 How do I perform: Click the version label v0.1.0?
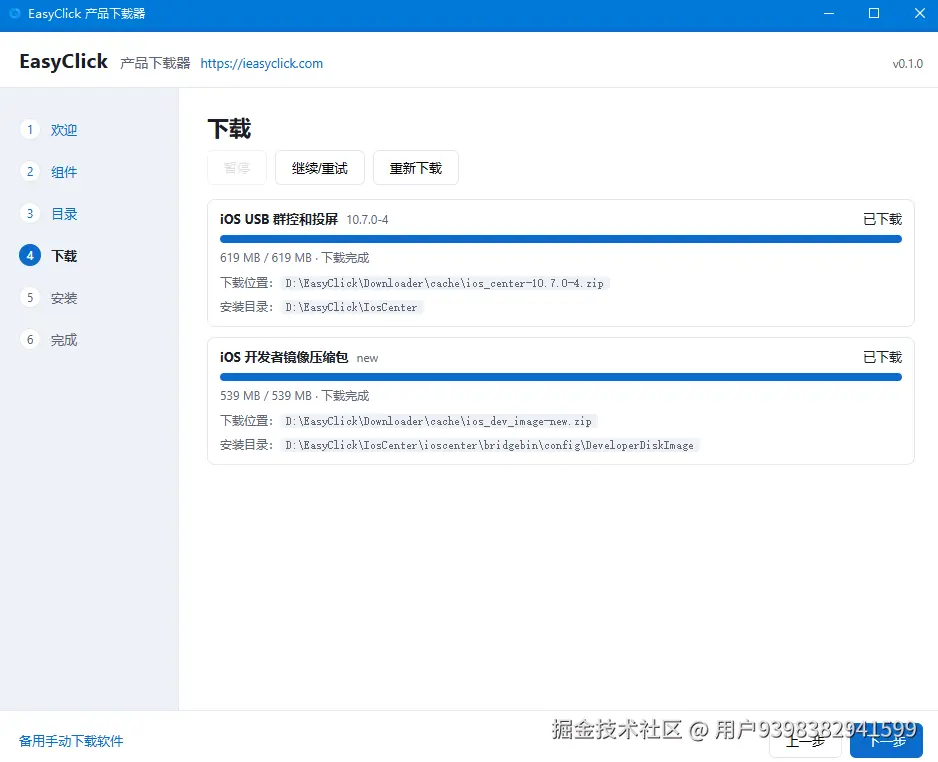point(907,63)
